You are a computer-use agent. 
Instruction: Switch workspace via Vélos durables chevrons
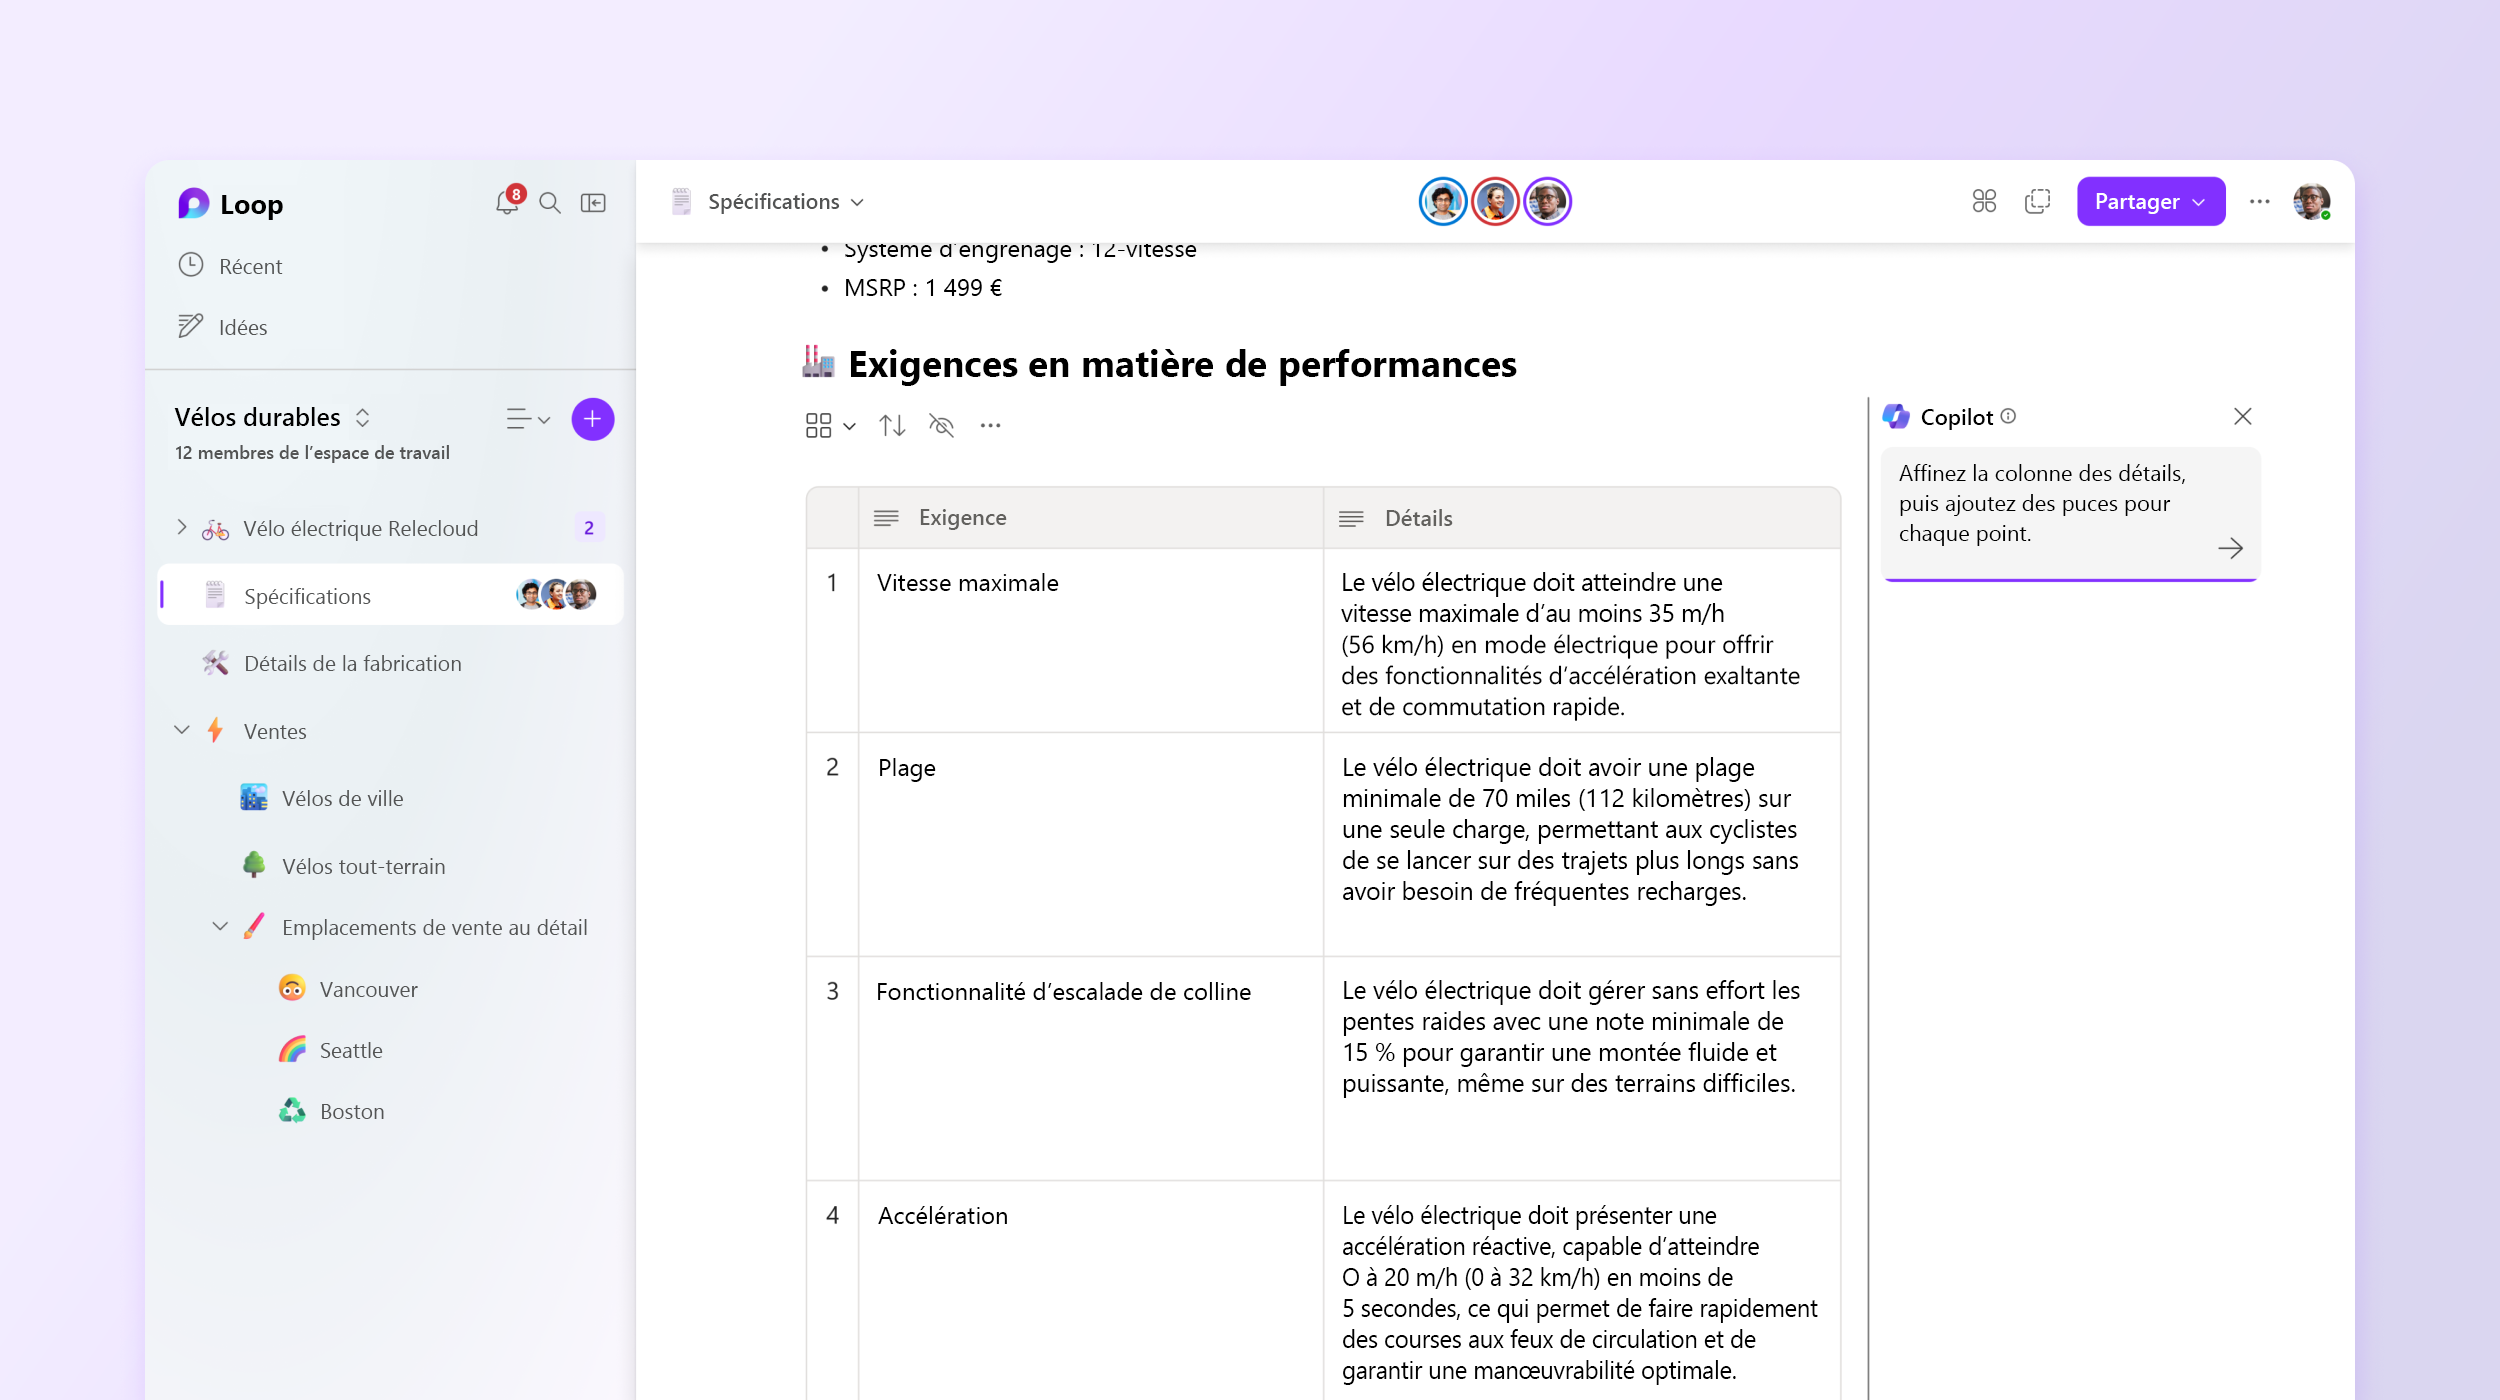coord(363,418)
